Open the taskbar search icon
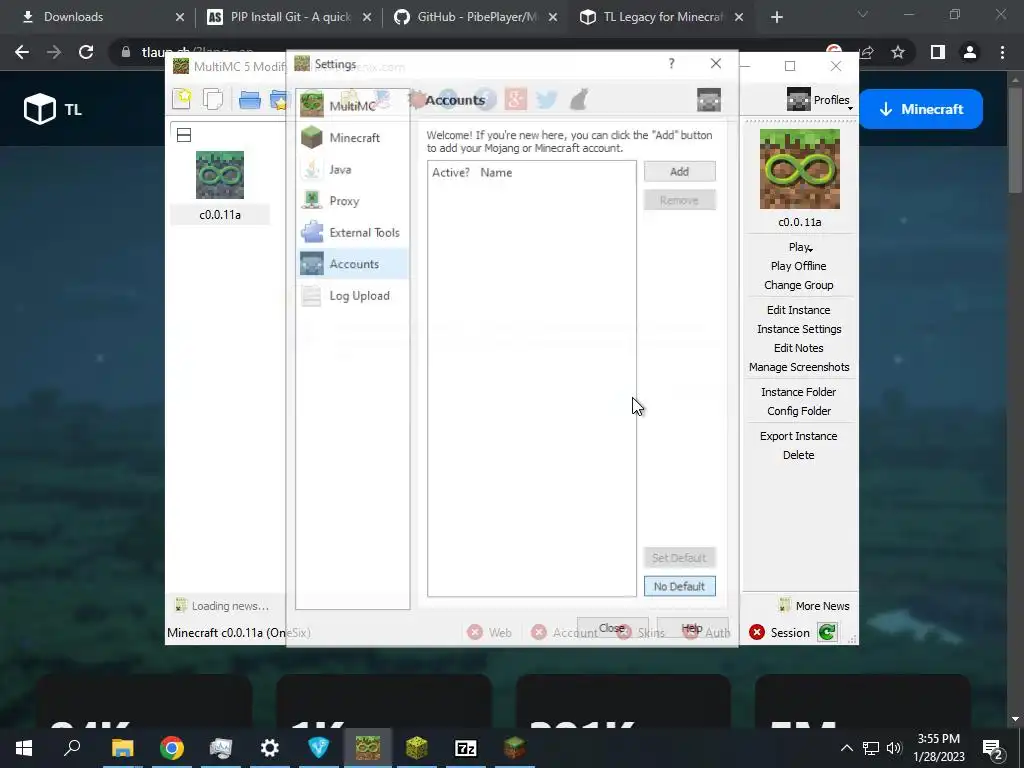The height and width of the screenshot is (768, 1024). pyautogui.click(x=72, y=748)
